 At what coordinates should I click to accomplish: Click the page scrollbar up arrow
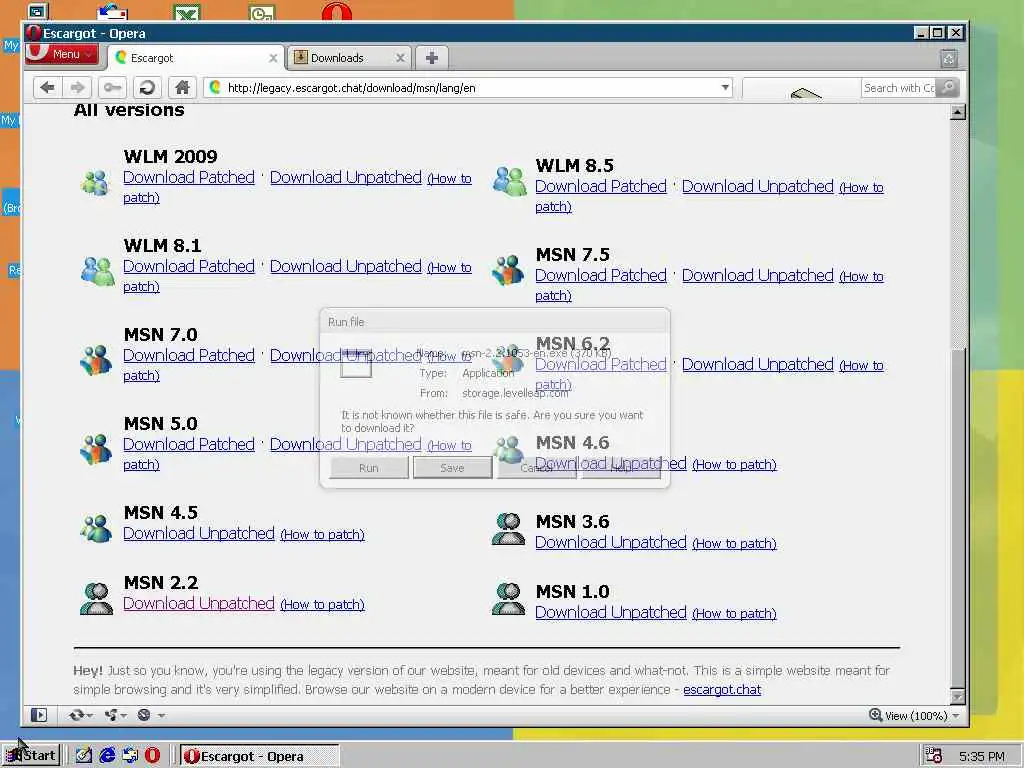(957, 112)
